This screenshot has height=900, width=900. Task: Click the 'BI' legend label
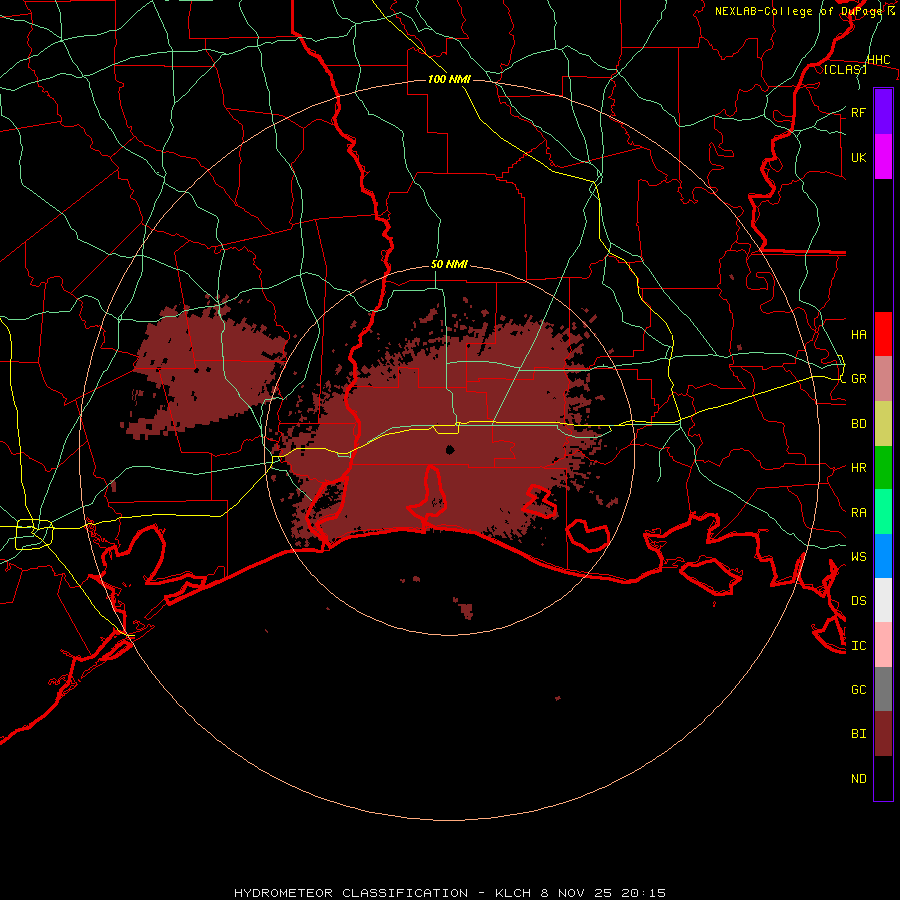click(x=858, y=733)
